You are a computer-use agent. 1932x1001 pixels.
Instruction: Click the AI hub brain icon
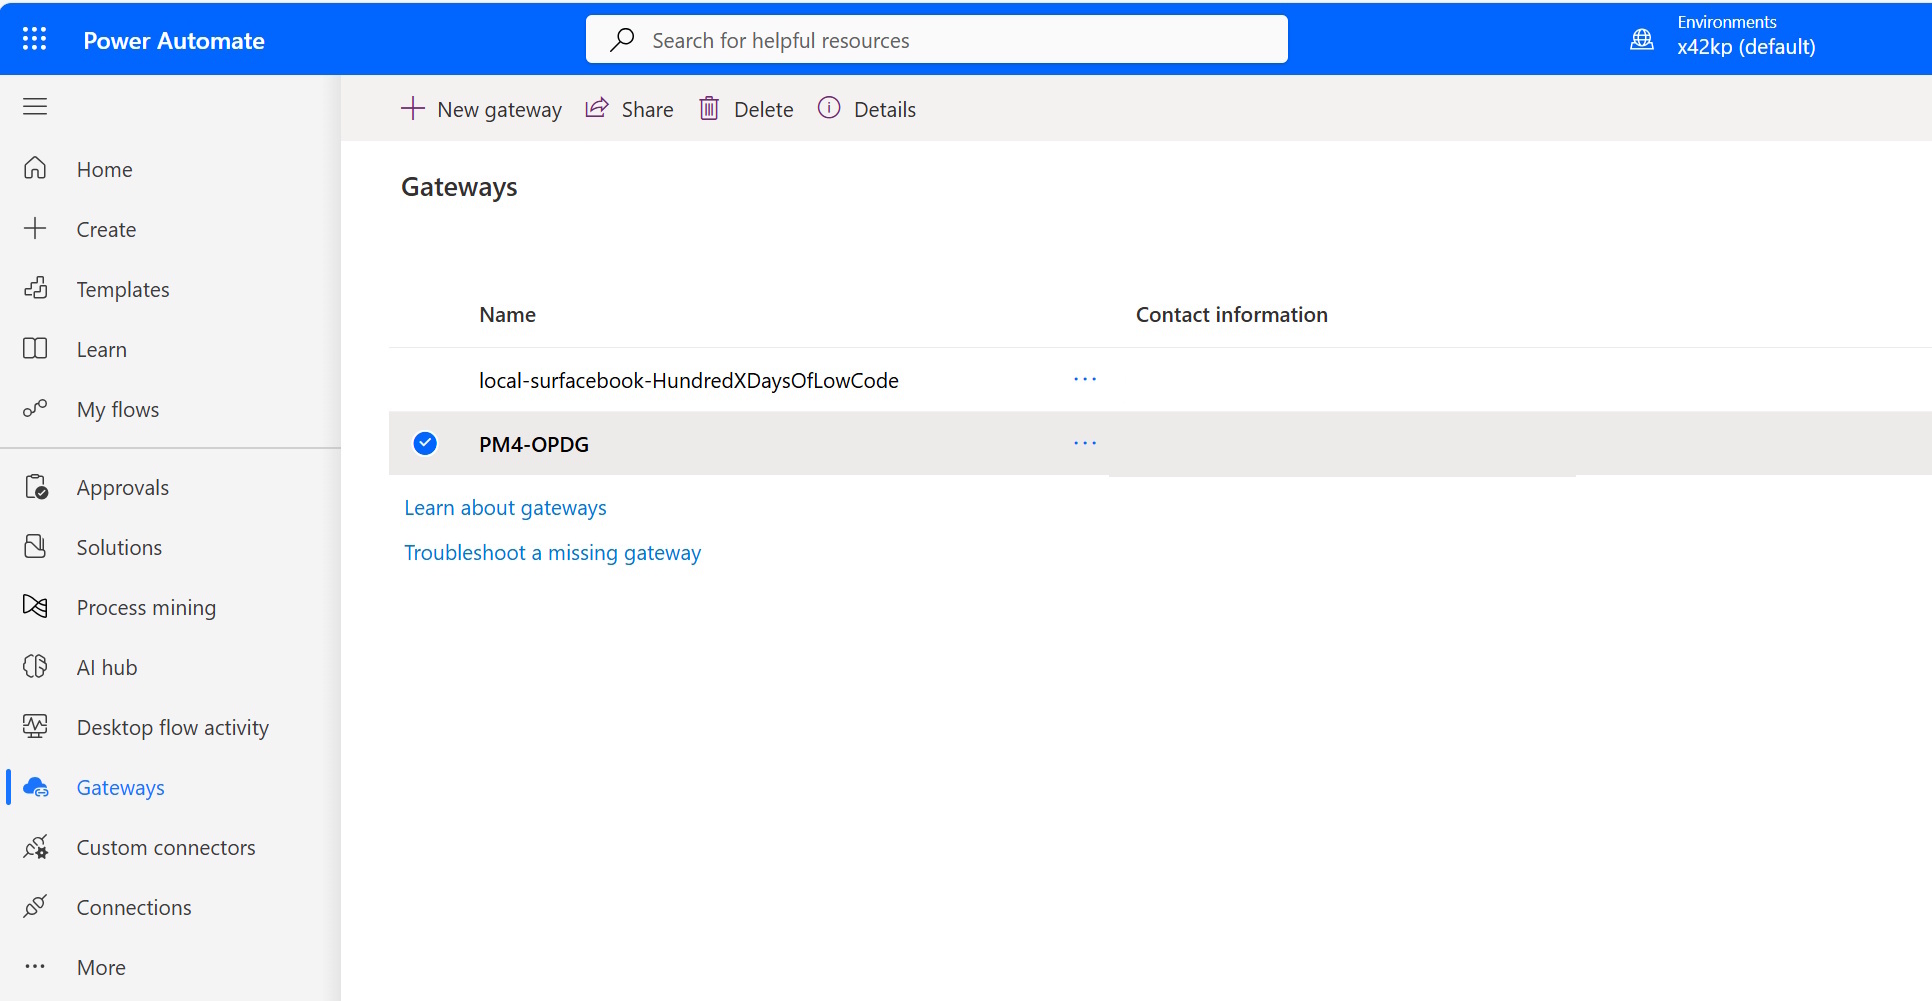coord(35,666)
